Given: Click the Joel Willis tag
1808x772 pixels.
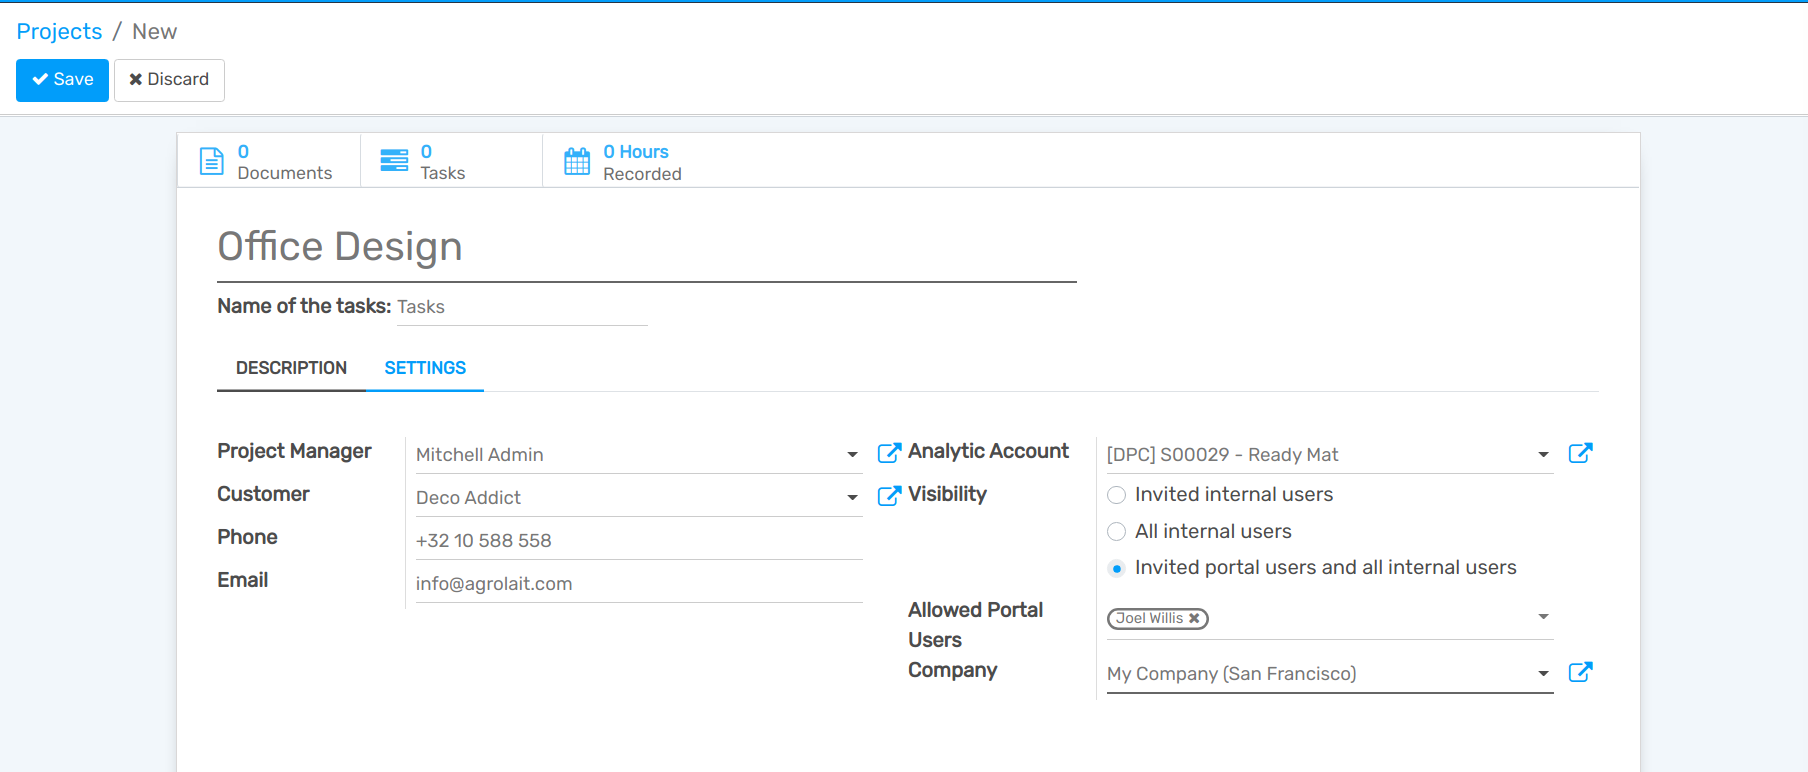Looking at the screenshot, I should click(1158, 619).
